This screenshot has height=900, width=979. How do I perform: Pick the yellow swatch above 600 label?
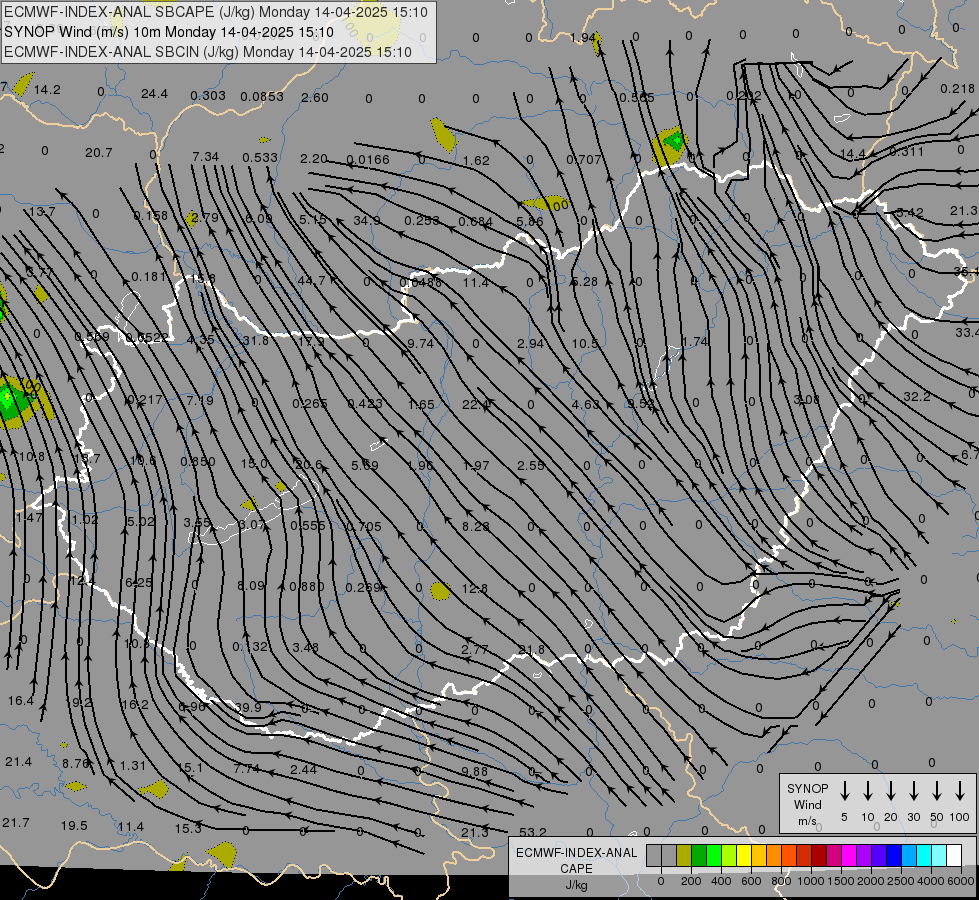(x=744, y=856)
